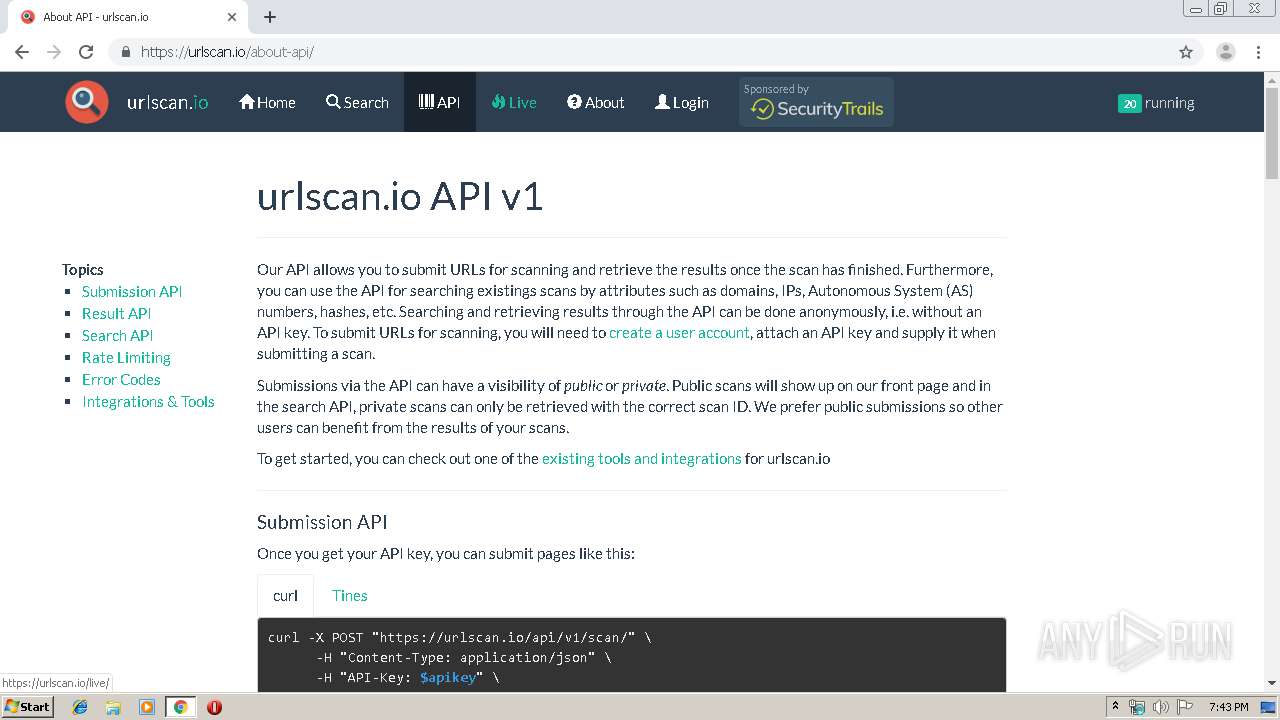Open existing tools and integrations link
The image size is (1280, 720).
pyautogui.click(x=641, y=459)
